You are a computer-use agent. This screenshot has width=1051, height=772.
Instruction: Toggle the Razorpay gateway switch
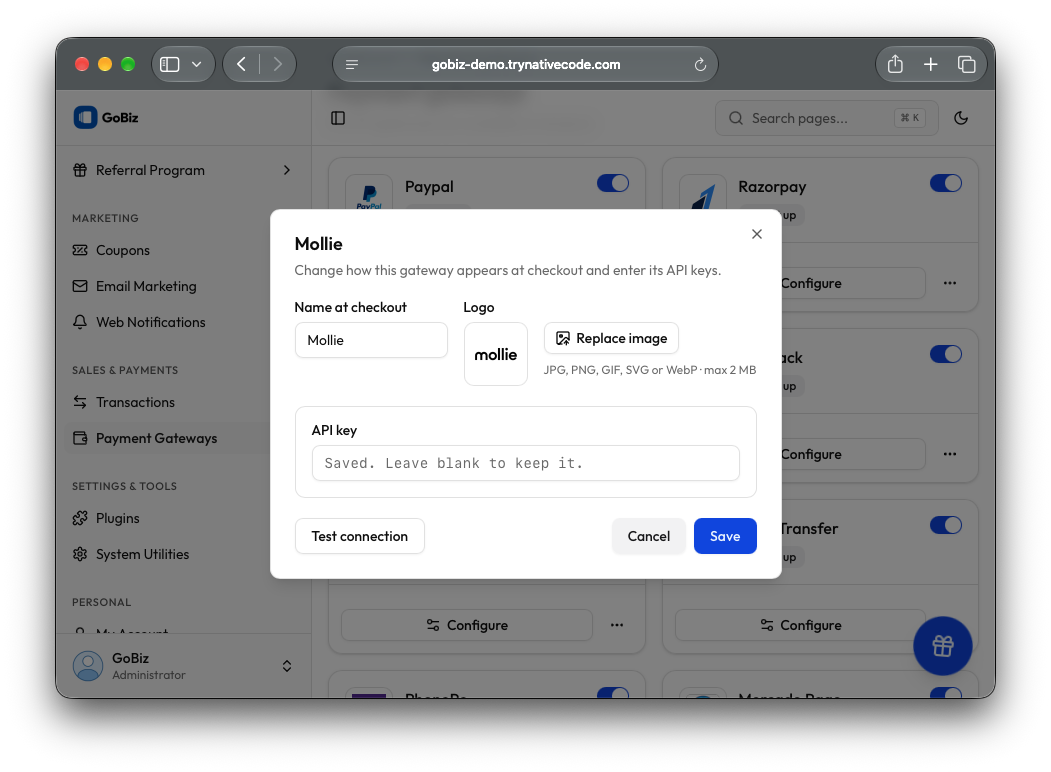(x=946, y=184)
